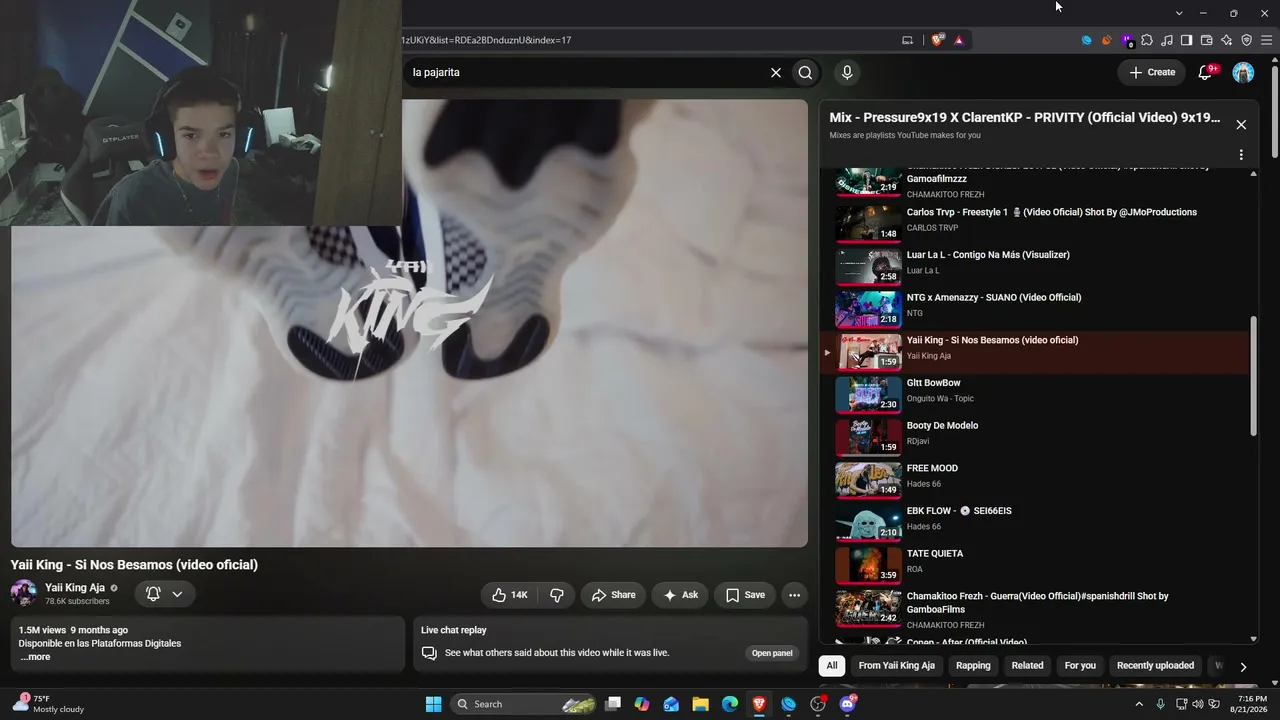Open the Brave Wallet icon

click(1207, 40)
